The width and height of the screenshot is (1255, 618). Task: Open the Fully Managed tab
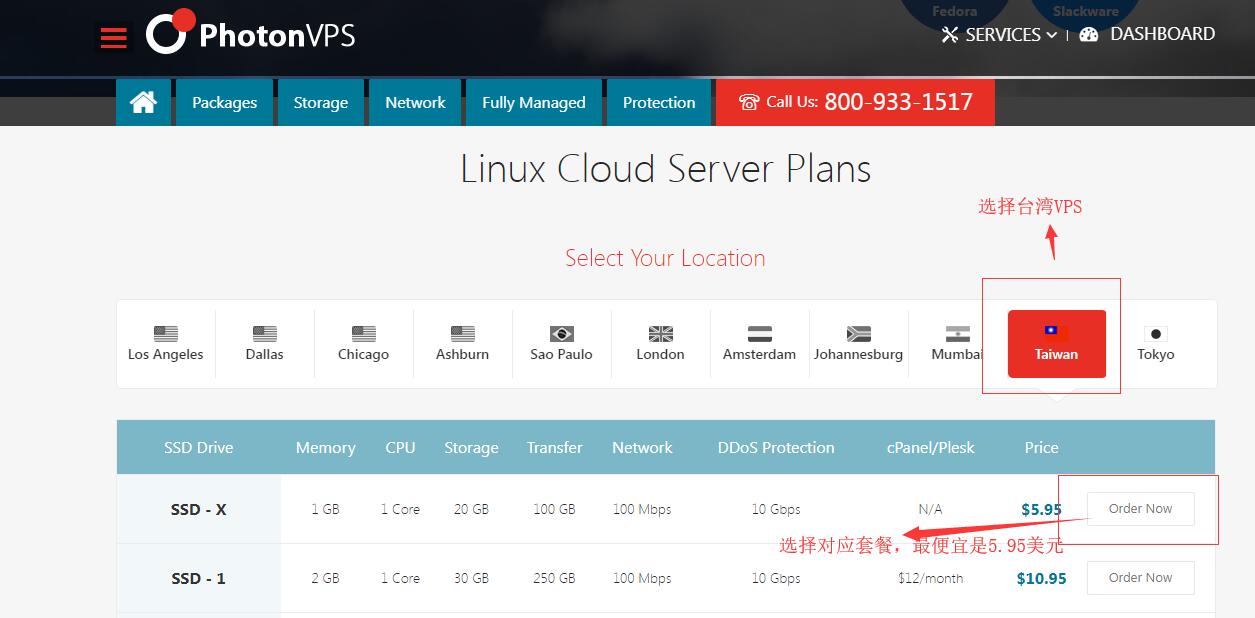(x=534, y=102)
